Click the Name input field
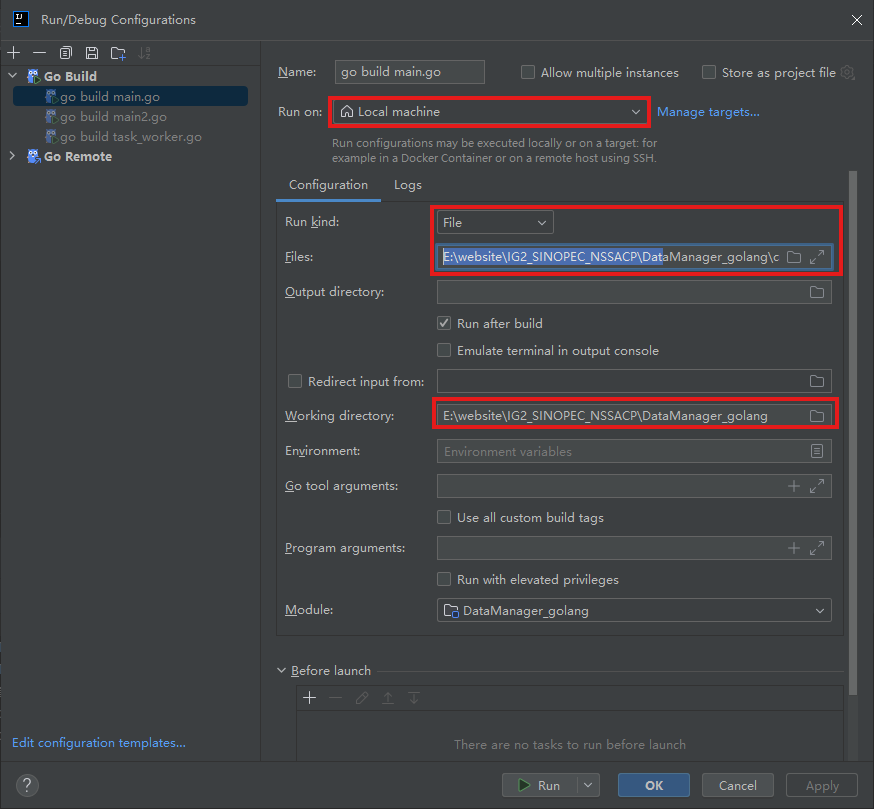The image size is (874, 809). pyautogui.click(x=410, y=72)
